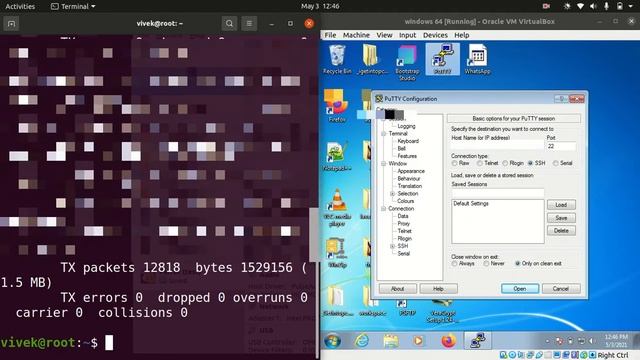The width and height of the screenshot is (640, 360).
Task: Switch to PuTTY in Windows taskbar
Action: [477, 340]
